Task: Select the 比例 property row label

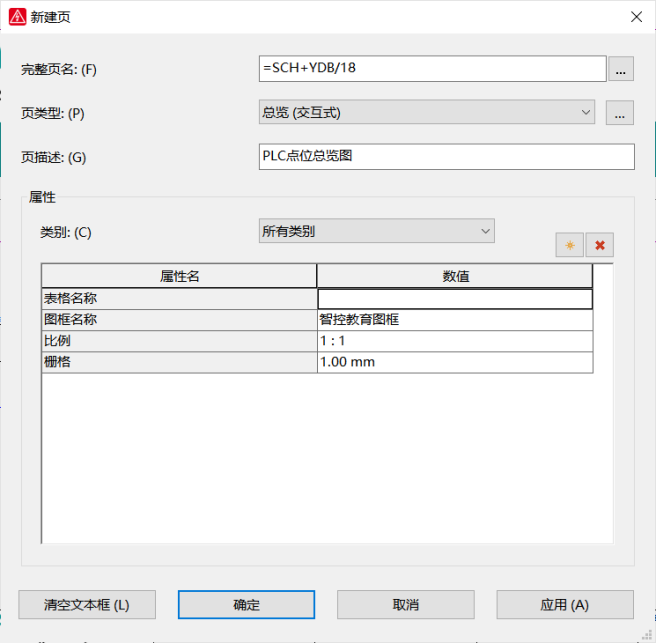Action: pyautogui.click(x=179, y=341)
